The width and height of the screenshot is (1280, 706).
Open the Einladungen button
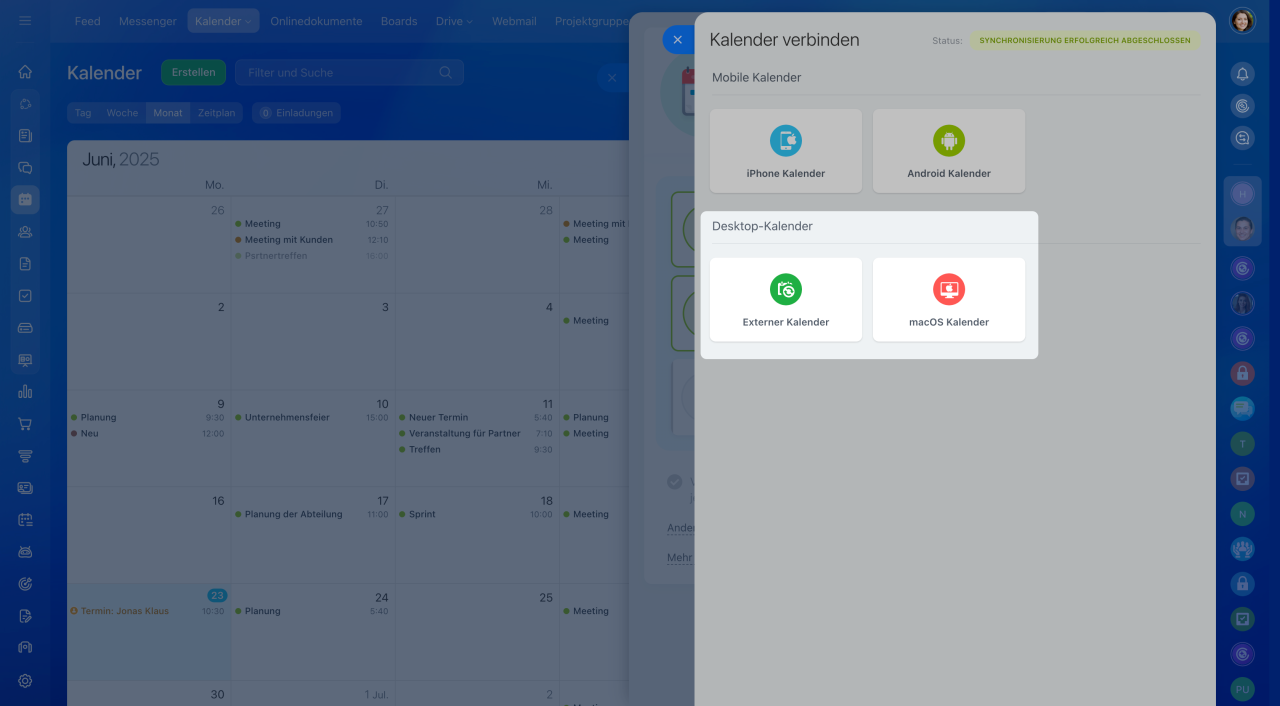tap(296, 113)
